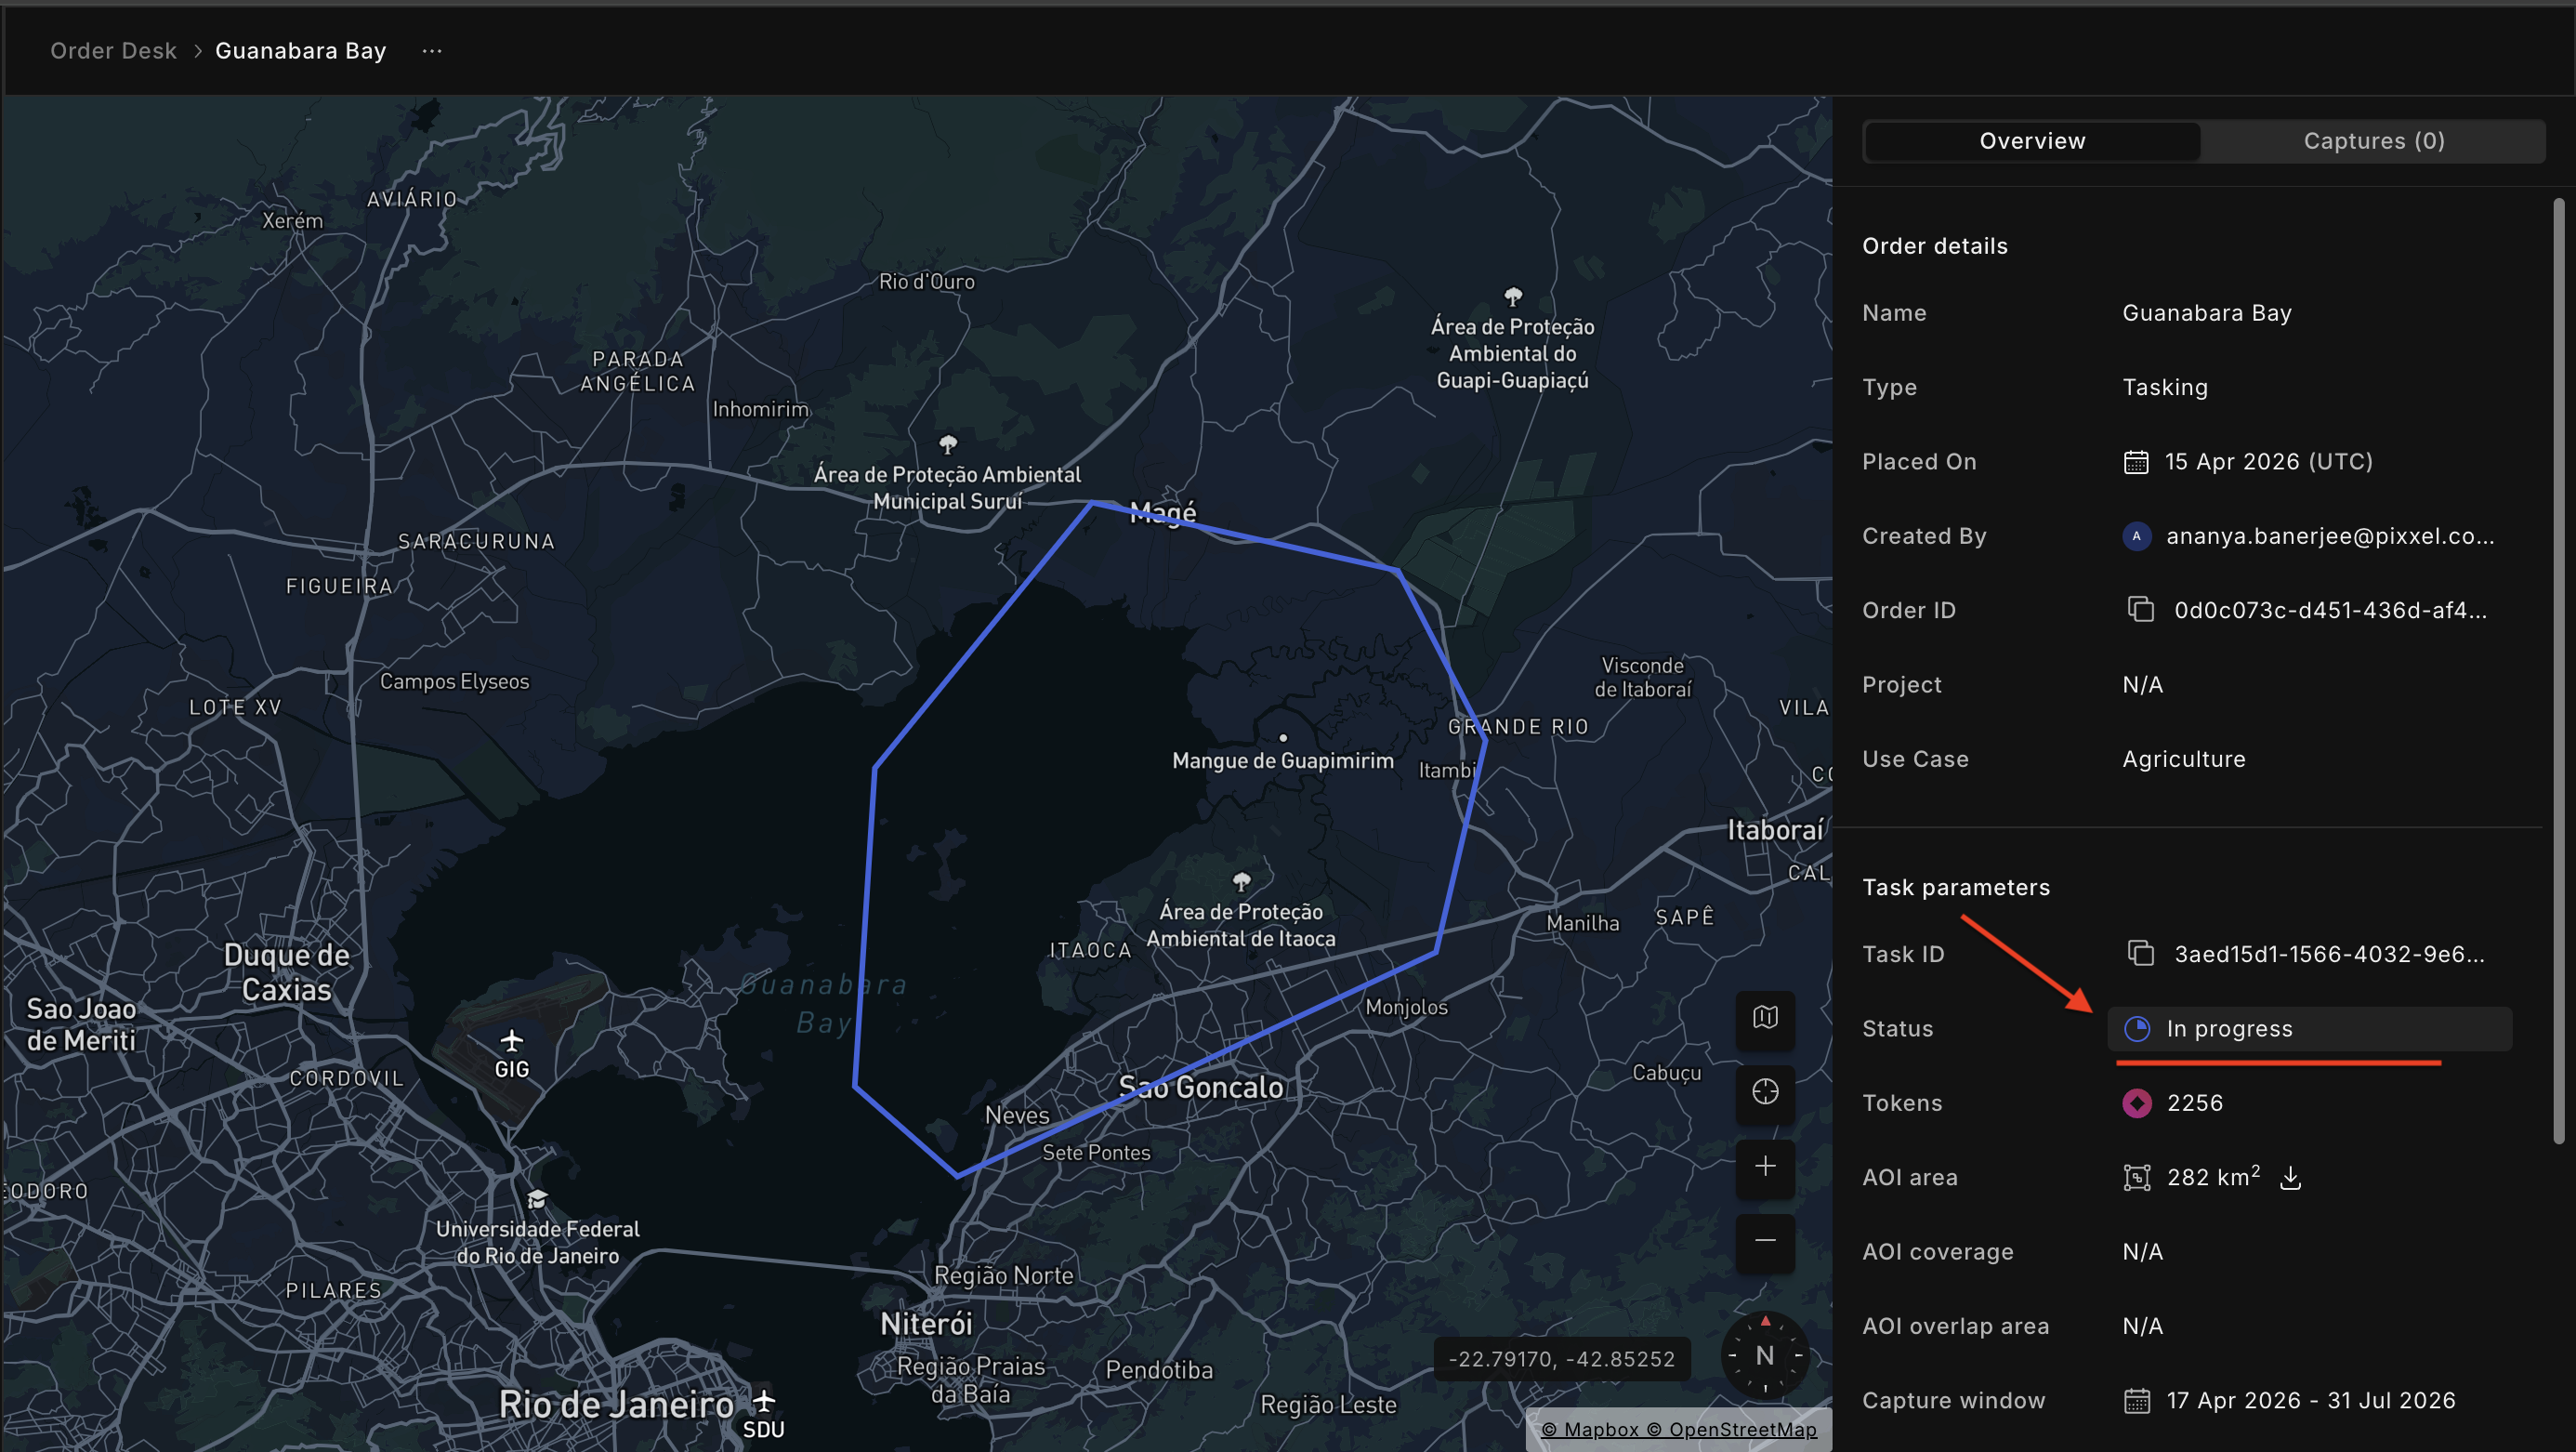Viewport: 2576px width, 1452px height.
Task: Click the Placed On calendar icon
Action: pyautogui.click(x=2136, y=462)
